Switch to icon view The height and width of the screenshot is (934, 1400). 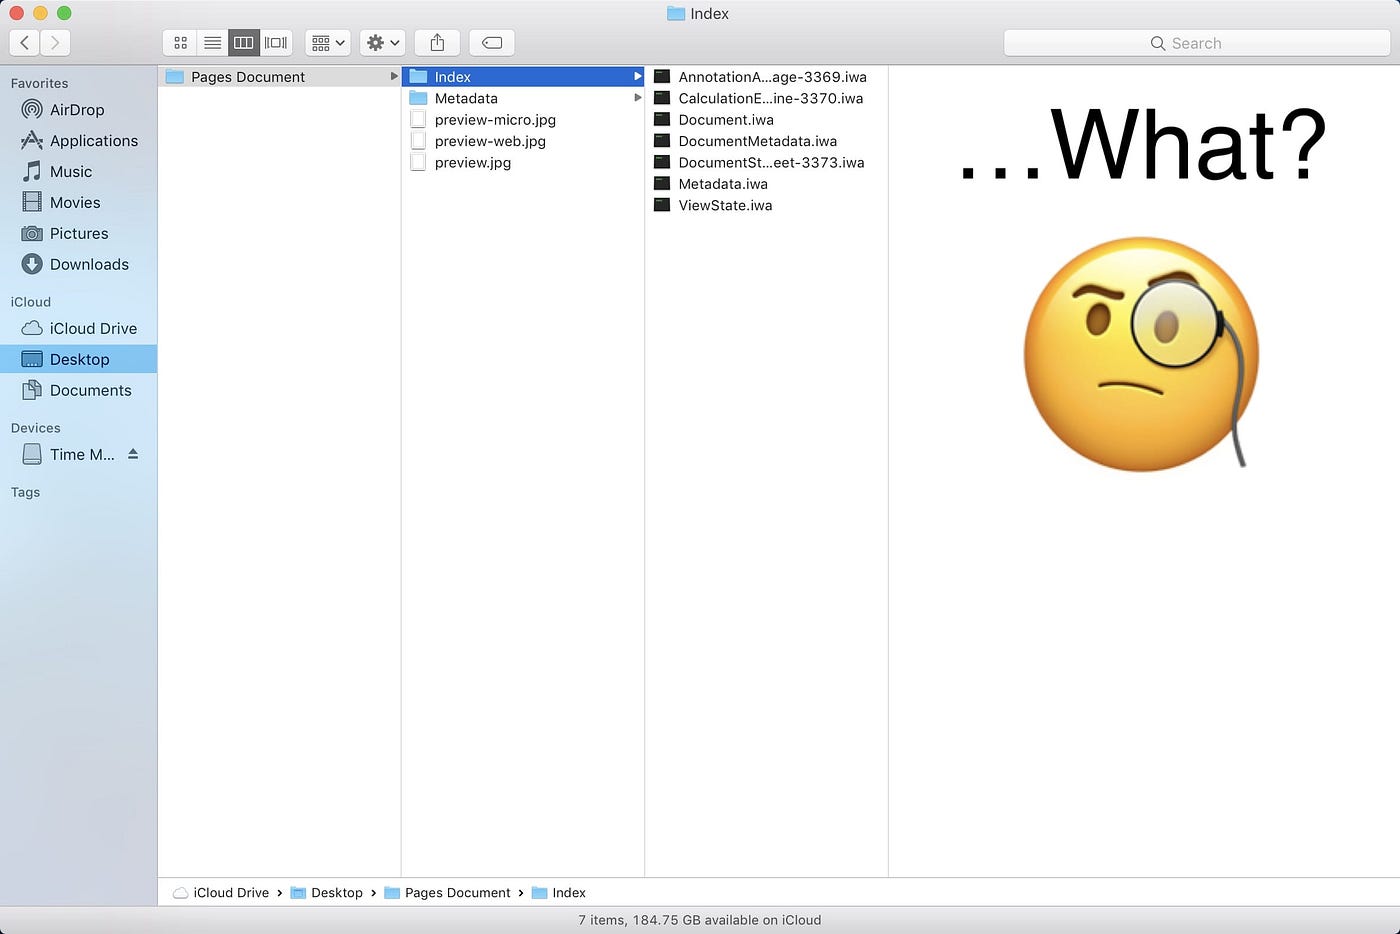point(181,43)
